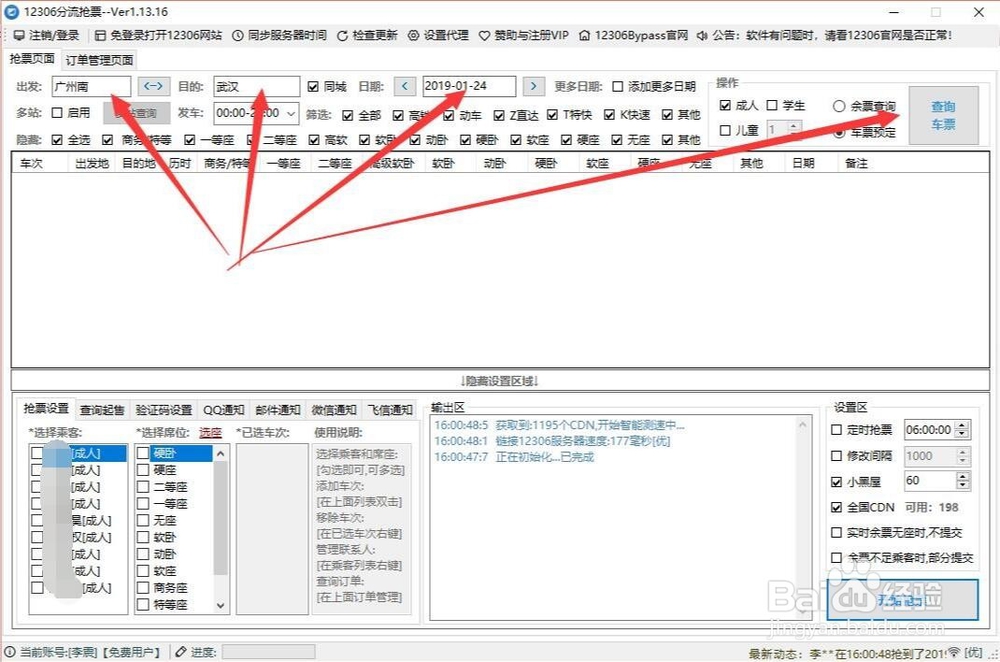The width and height of the screenshot is (1000, 662).
Task: Swap departure and destination with the arrow button
Action: pyautogui.click(x=154, y=85)
